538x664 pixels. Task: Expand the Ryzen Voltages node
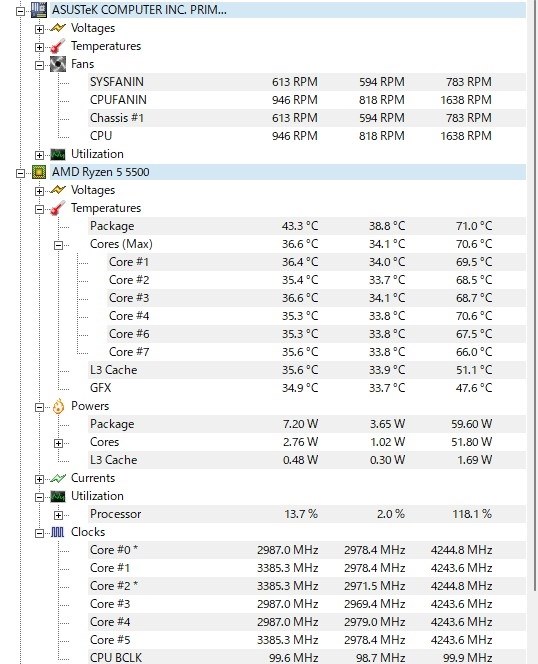pos(39,191)
